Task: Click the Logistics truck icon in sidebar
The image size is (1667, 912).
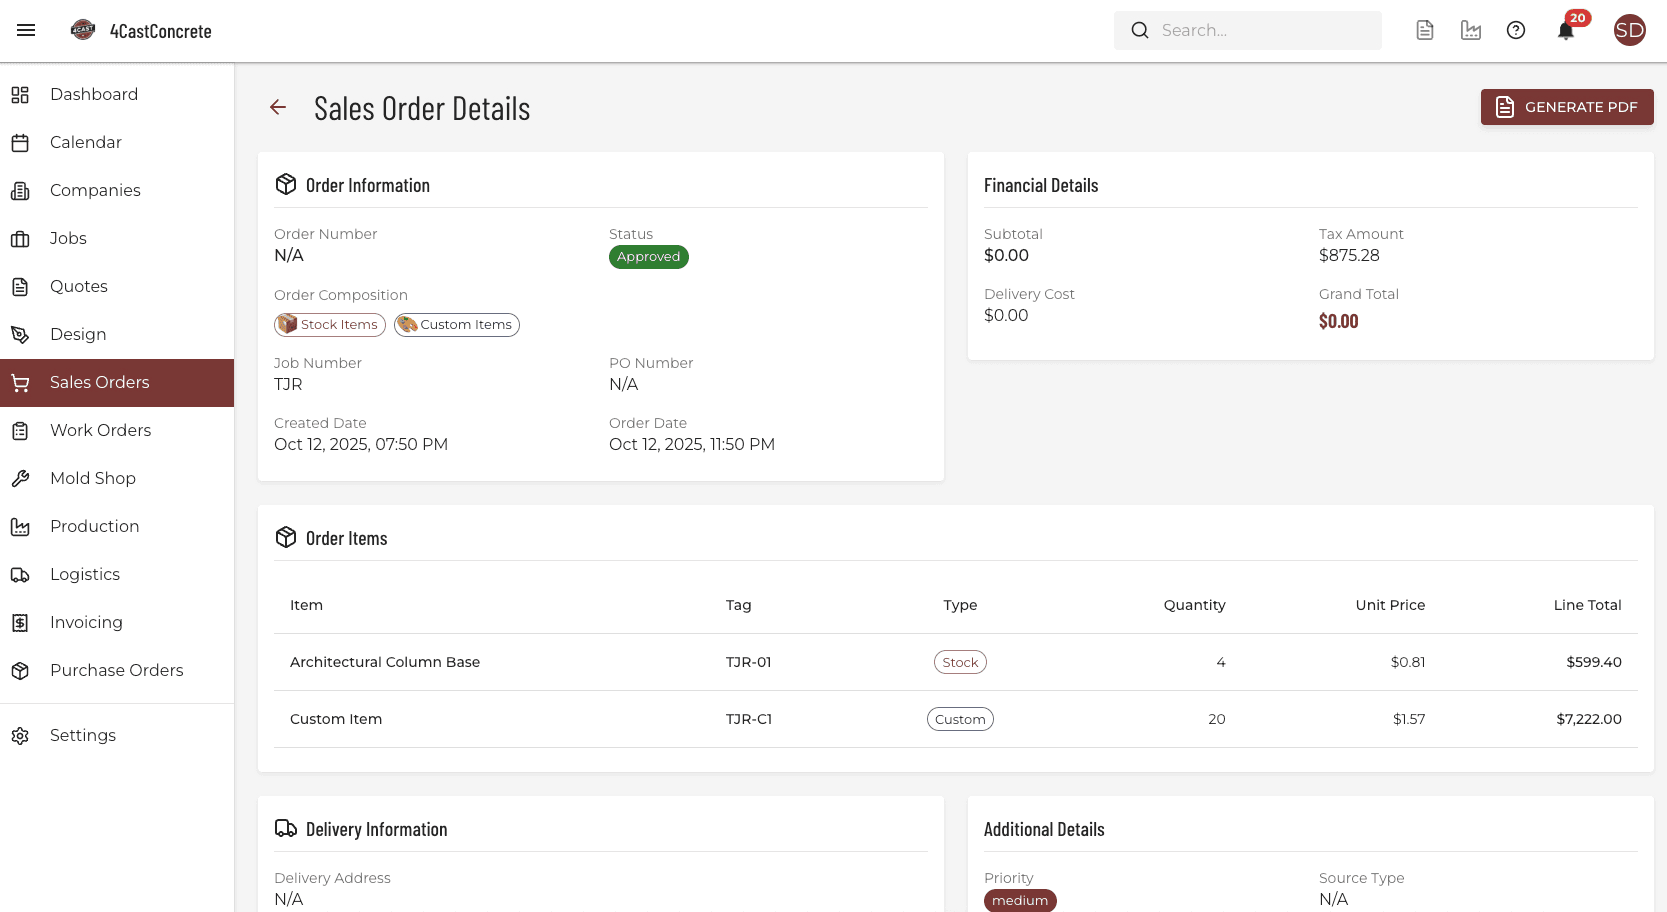Action: click(21, 574)
